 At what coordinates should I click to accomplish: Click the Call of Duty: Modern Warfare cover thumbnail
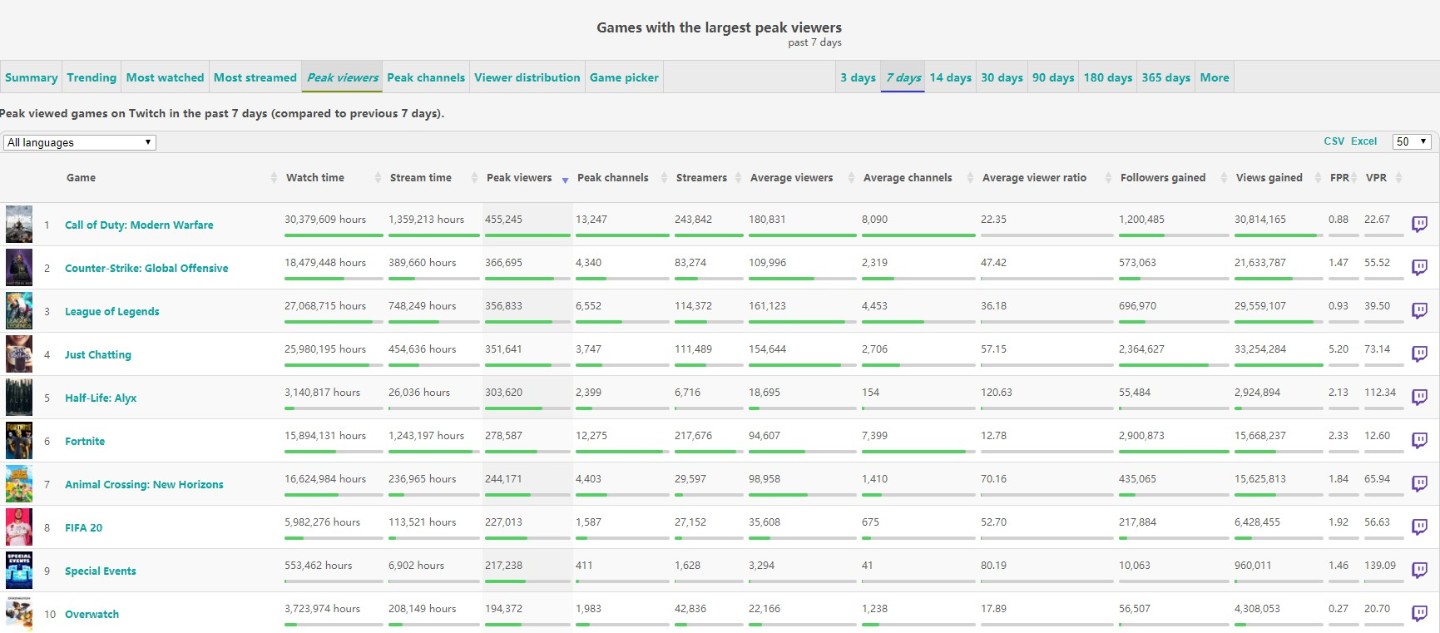(x=19, y=224)
